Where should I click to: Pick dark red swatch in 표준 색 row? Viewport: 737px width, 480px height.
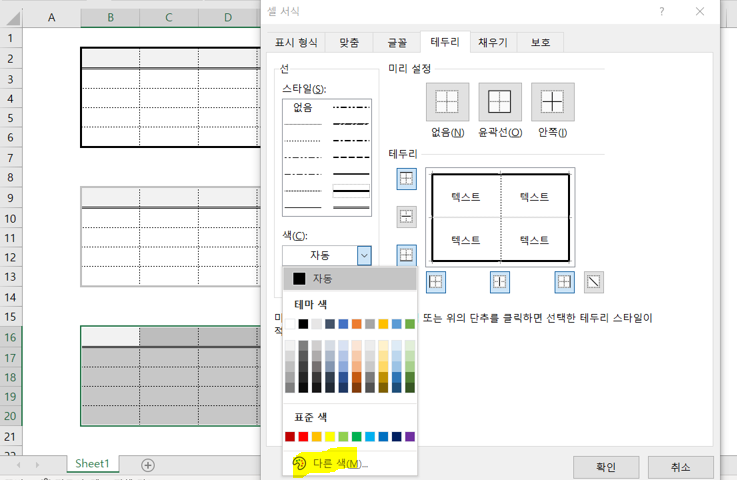pyautogui.click(x=290, y=437)
